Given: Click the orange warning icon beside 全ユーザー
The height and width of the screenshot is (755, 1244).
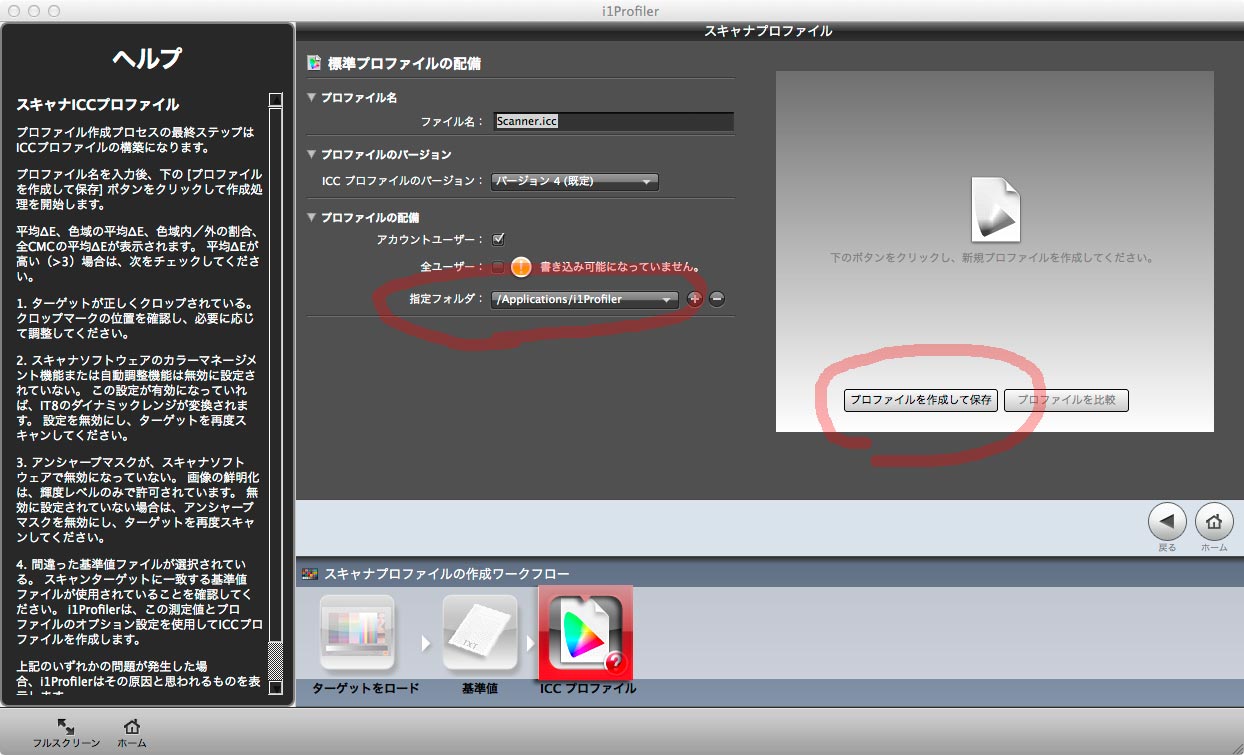Looking at the screenshot, I should [x=521, y=267].
